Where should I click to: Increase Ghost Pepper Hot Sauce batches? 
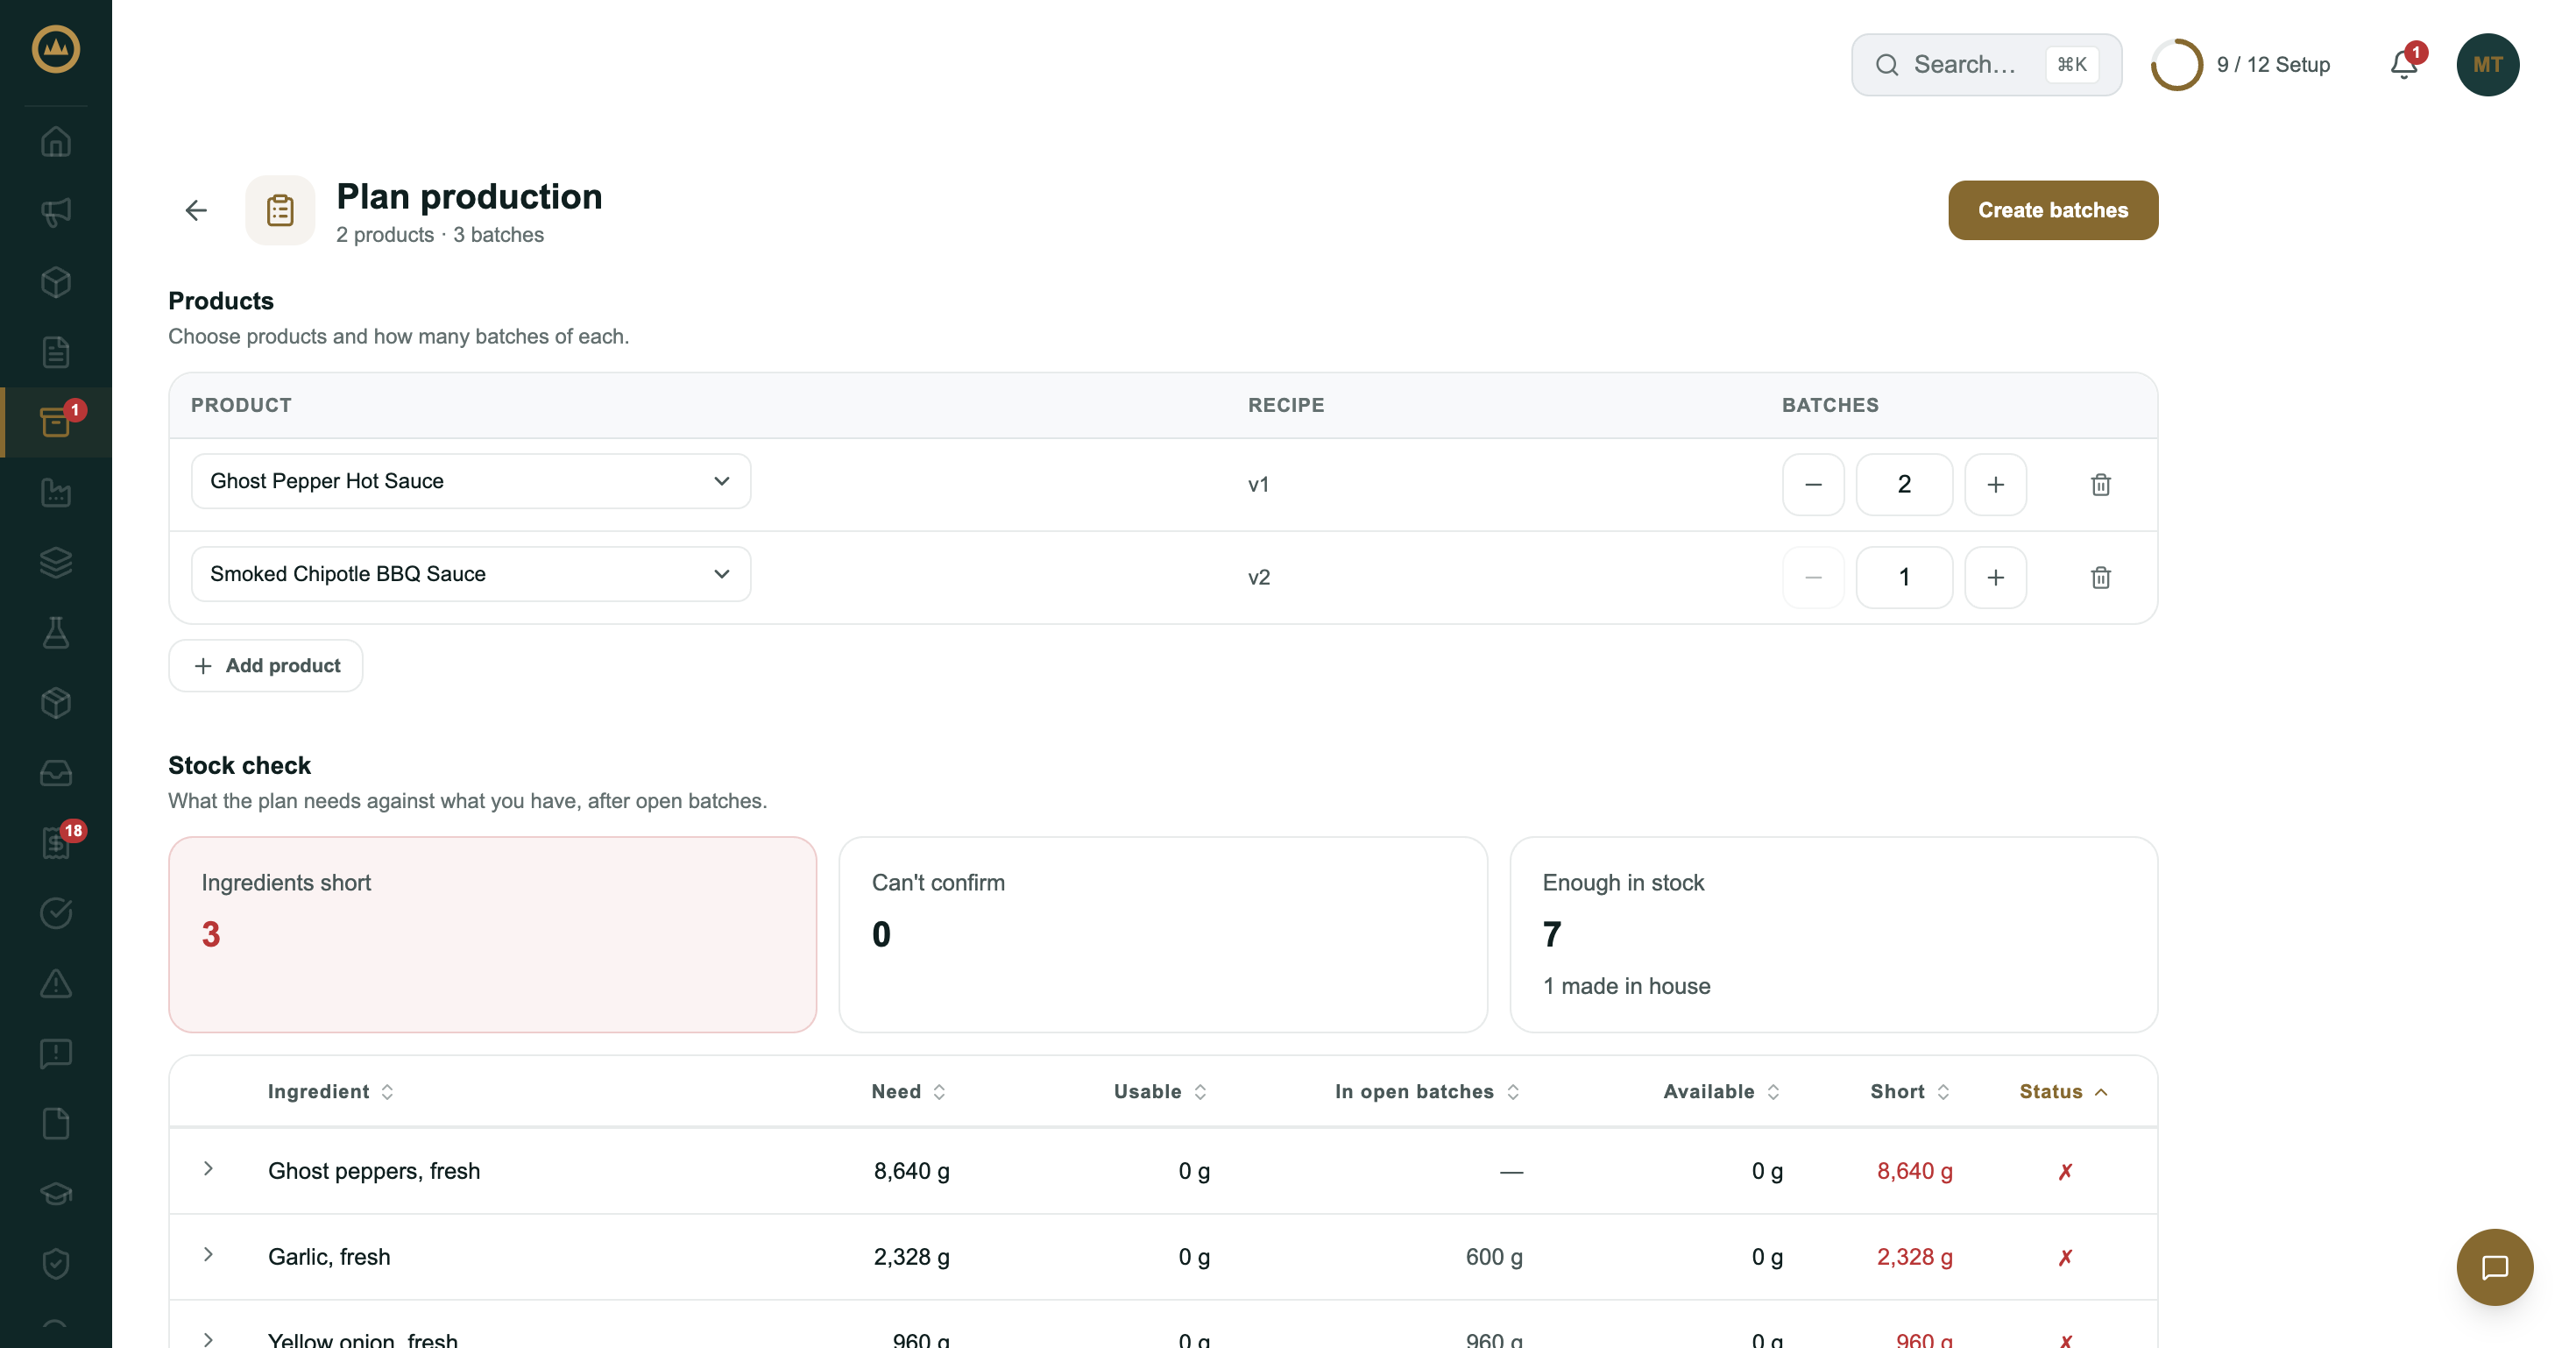point(1995,484)
